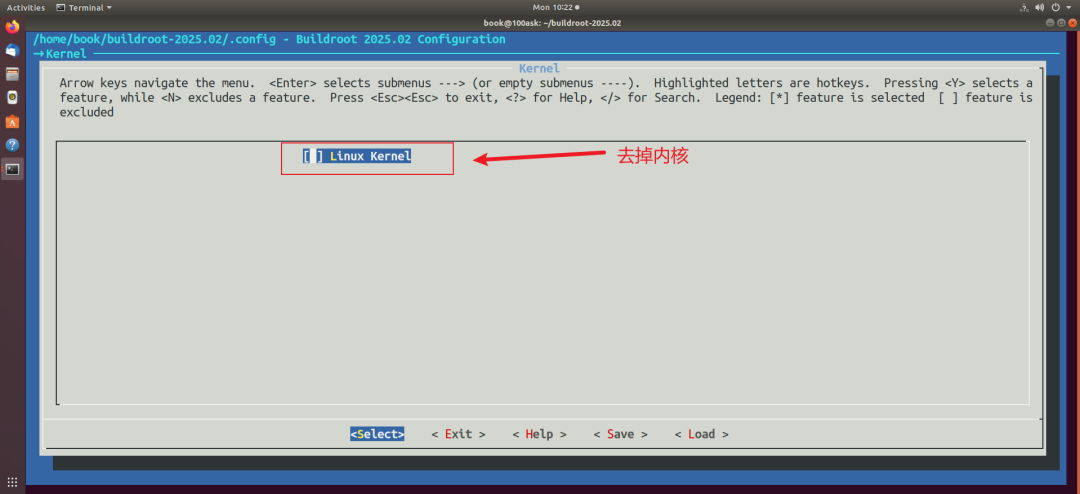Open Firefox from the dock
This screenshot has height=494, width=1080.
point(12,28)
